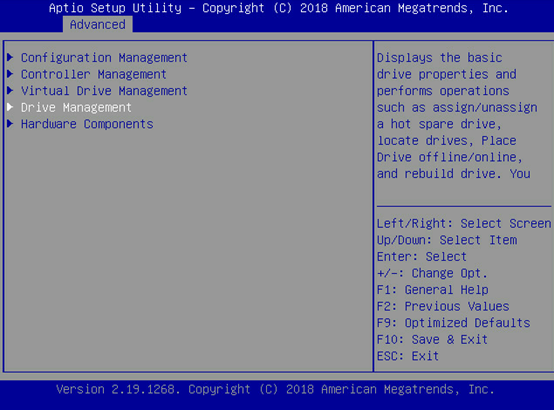This screenshot has width=554, height=410.
Task: Click the arrow beside Hardware Components
Action: 10,123
